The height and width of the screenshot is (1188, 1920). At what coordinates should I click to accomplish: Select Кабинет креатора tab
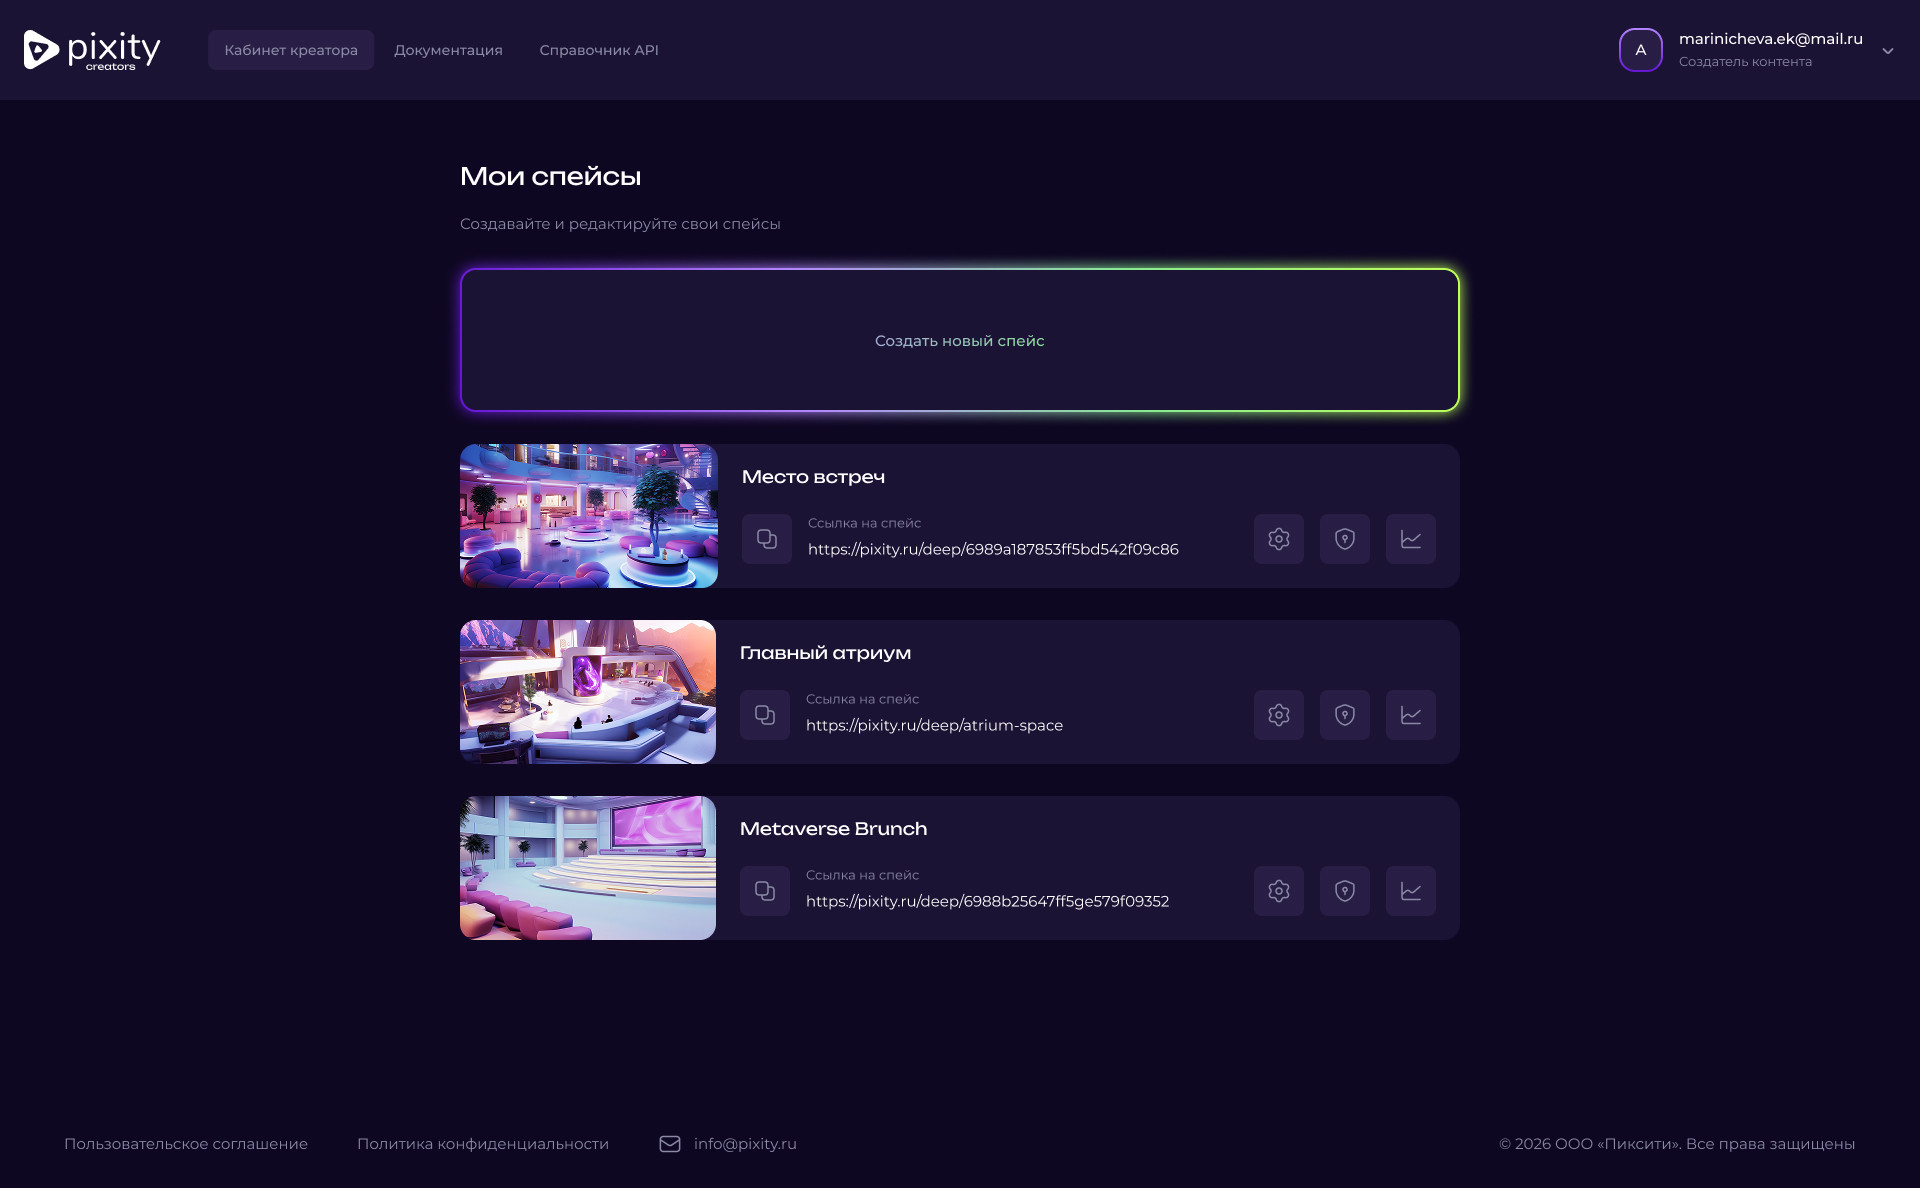point(291,50)
